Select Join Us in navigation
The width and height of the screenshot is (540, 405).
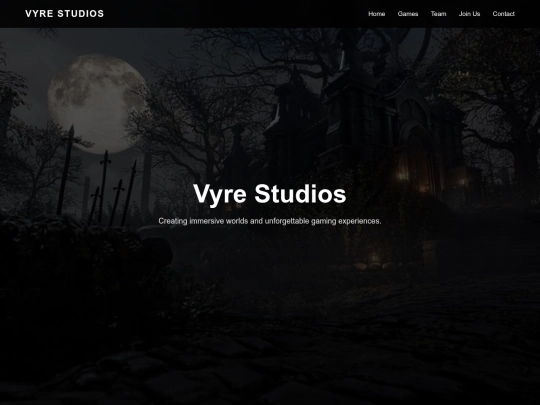coord(469,14)
